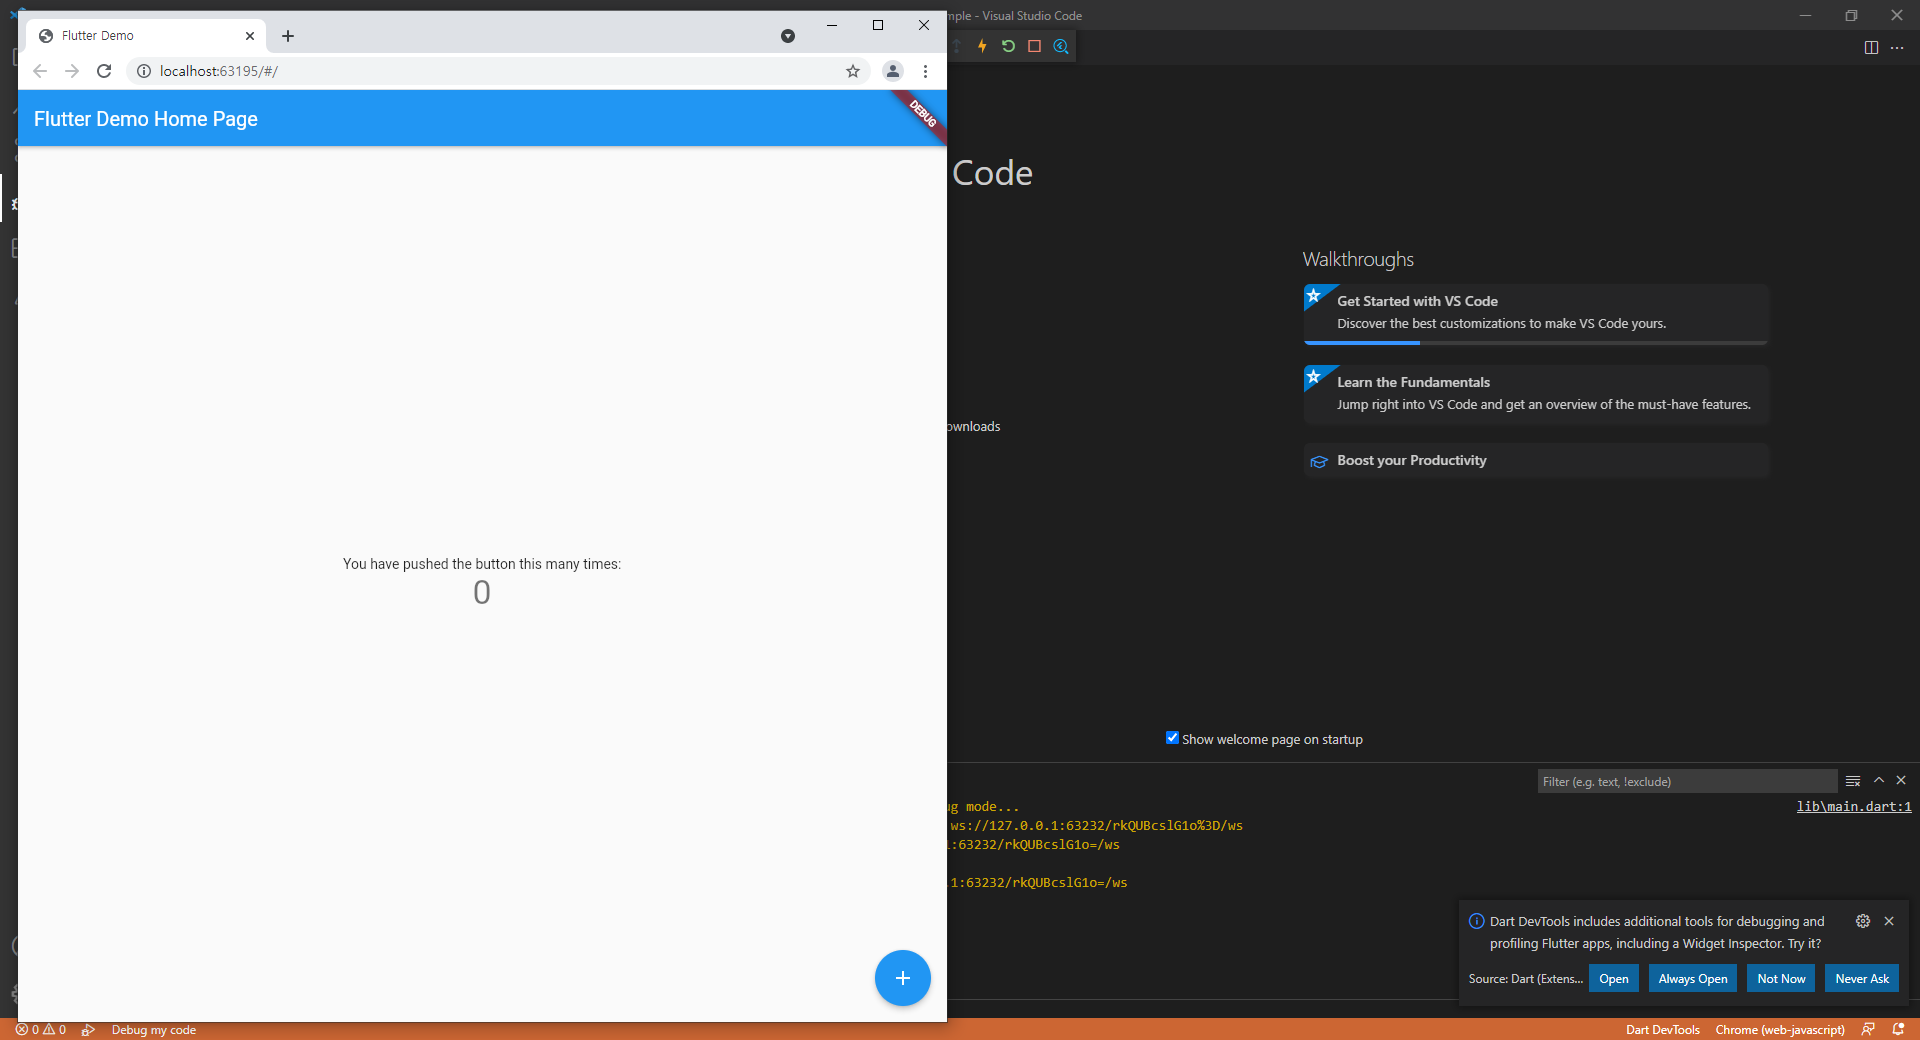
Task: Open Chrome's three-dot menu
Action: pyautogui.click(x=925, y=71)
